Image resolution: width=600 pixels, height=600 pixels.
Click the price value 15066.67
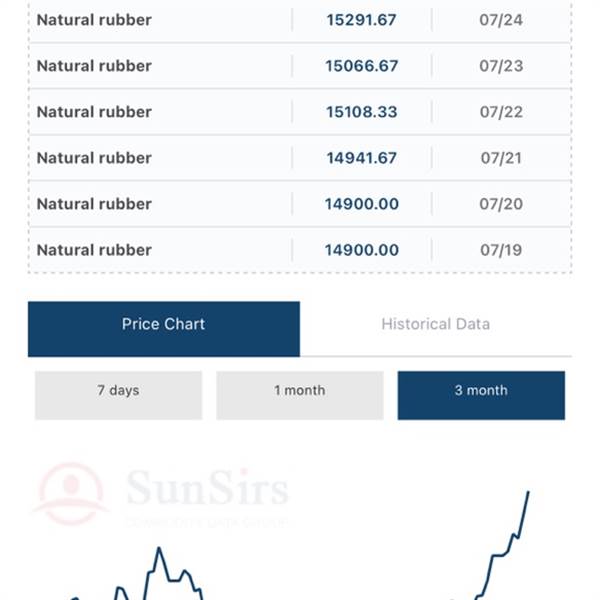362,66
